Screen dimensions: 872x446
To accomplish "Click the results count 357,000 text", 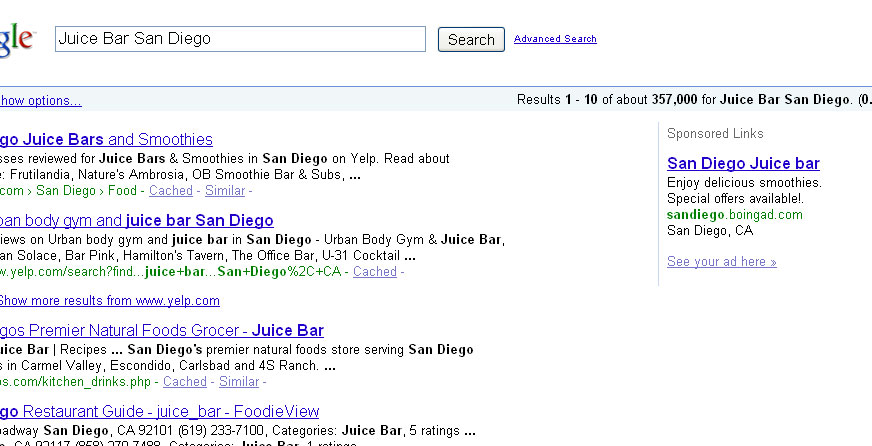I will point(674,100).
